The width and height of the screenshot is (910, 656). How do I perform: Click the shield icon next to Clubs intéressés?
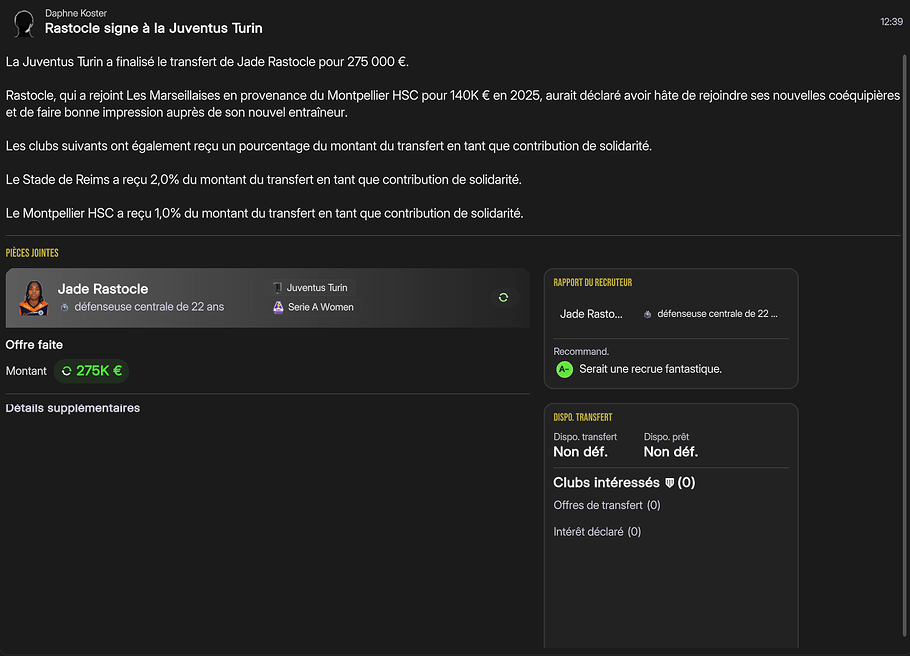(x=669, y=483)
